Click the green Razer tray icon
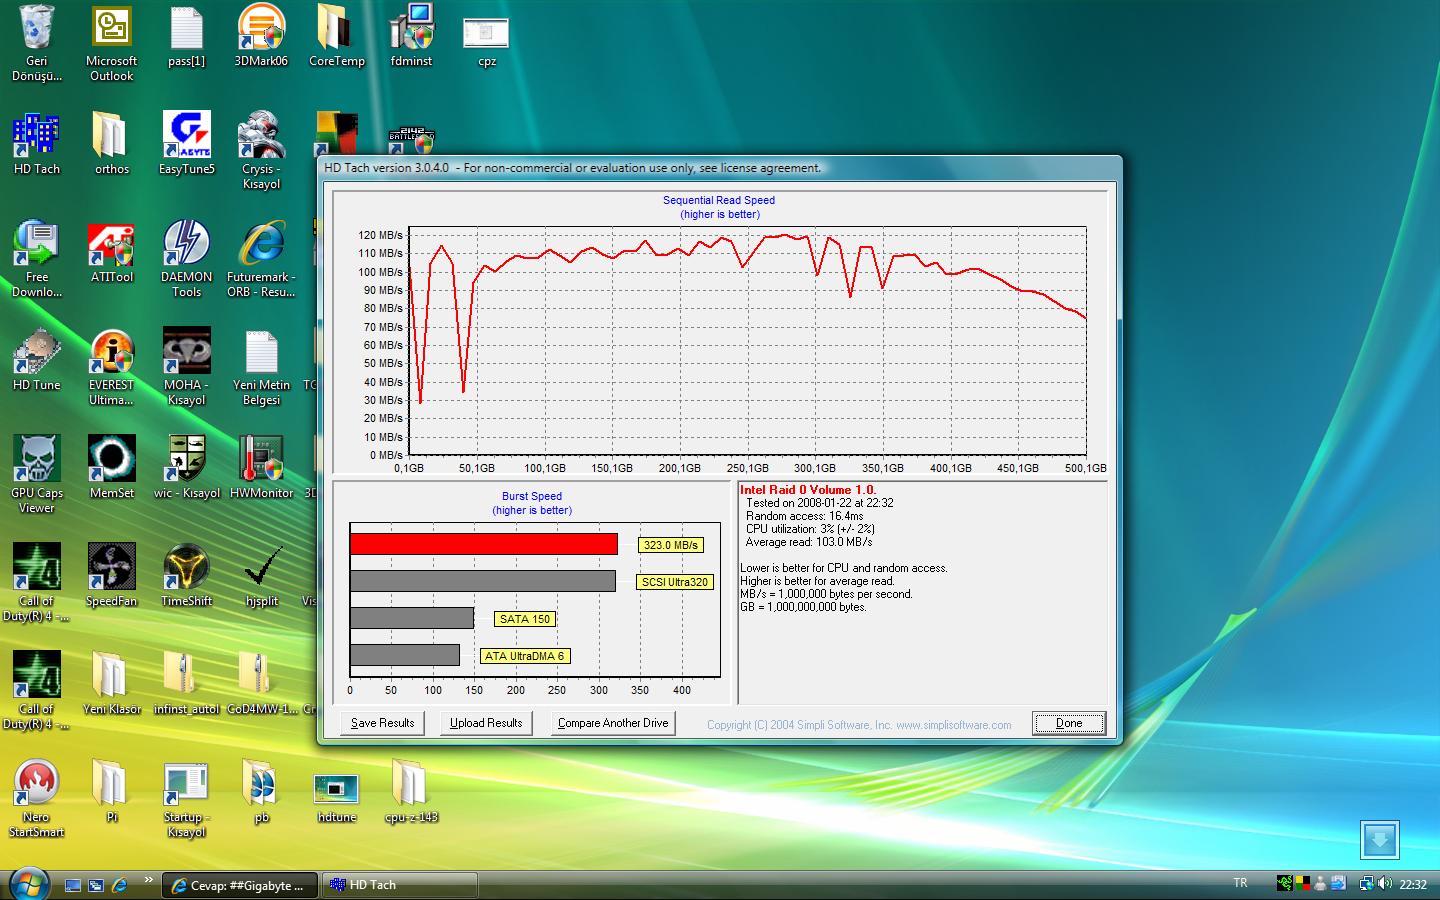 click(1284, 883)
